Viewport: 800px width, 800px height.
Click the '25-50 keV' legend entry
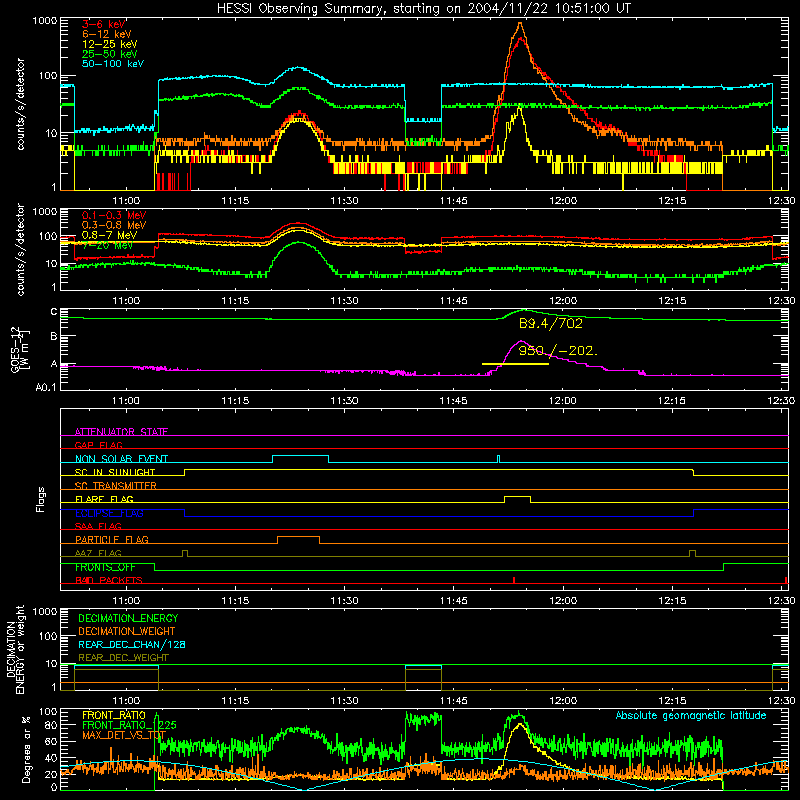click(x=109, y=54)
